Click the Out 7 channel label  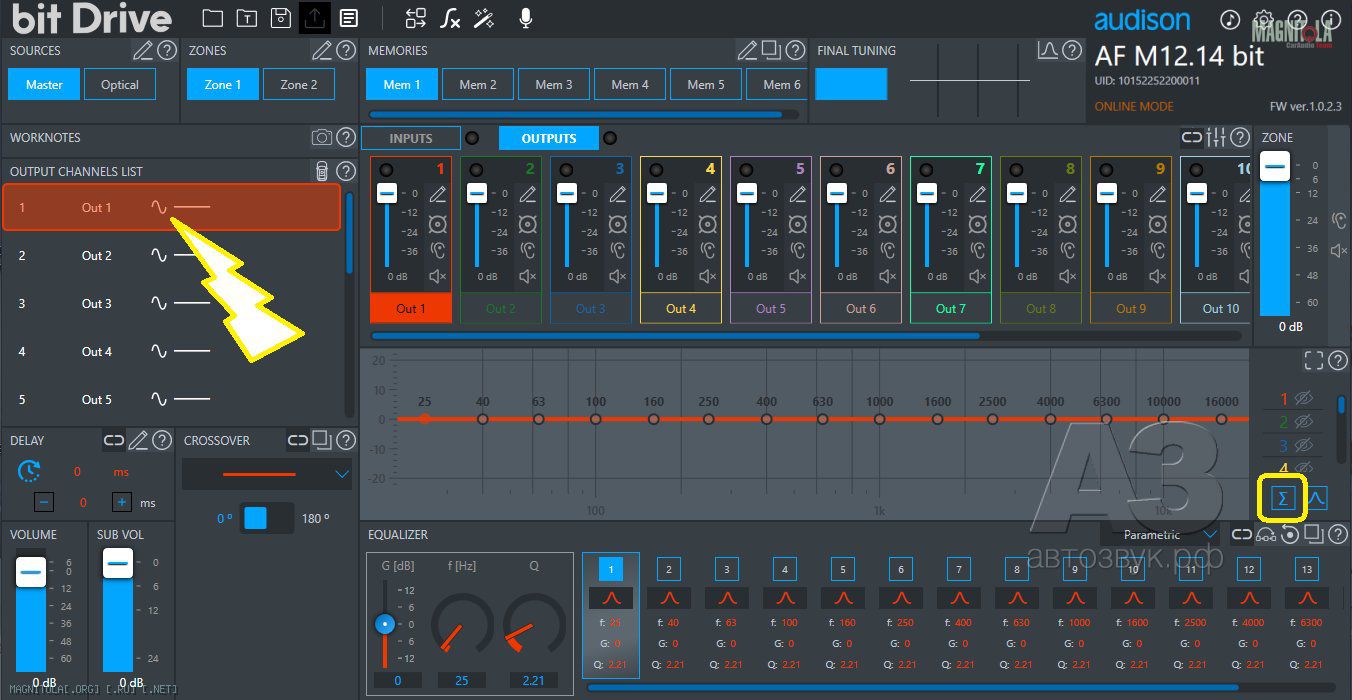(x=950, y=309)
